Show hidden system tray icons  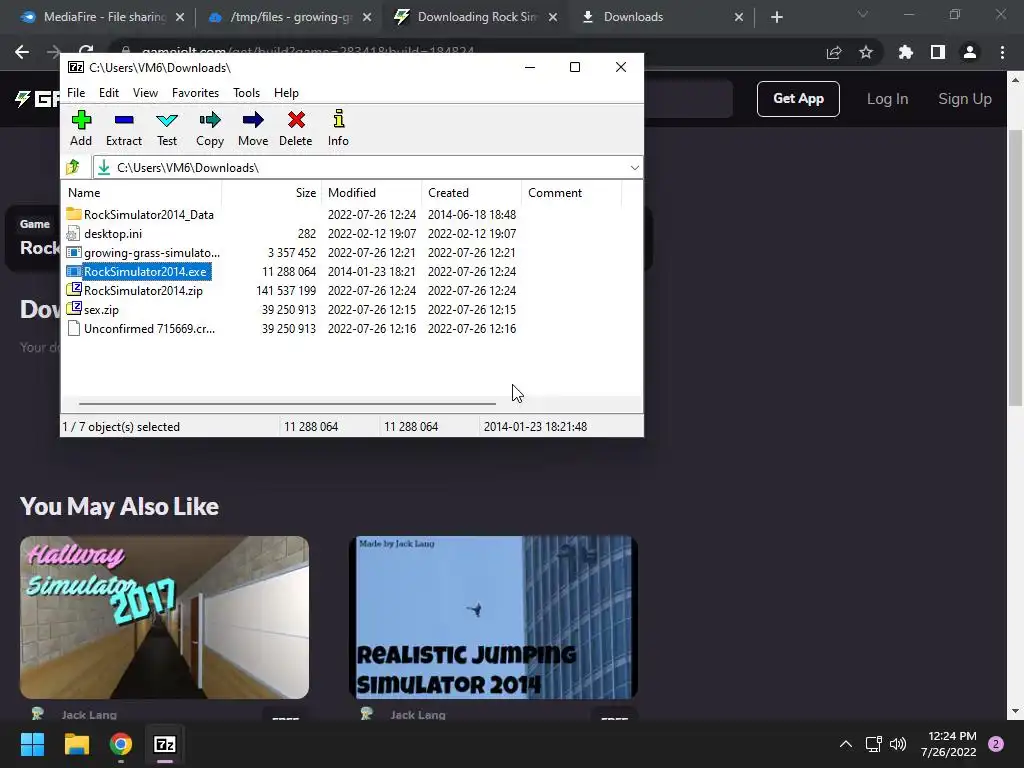[x=846, y=744]
